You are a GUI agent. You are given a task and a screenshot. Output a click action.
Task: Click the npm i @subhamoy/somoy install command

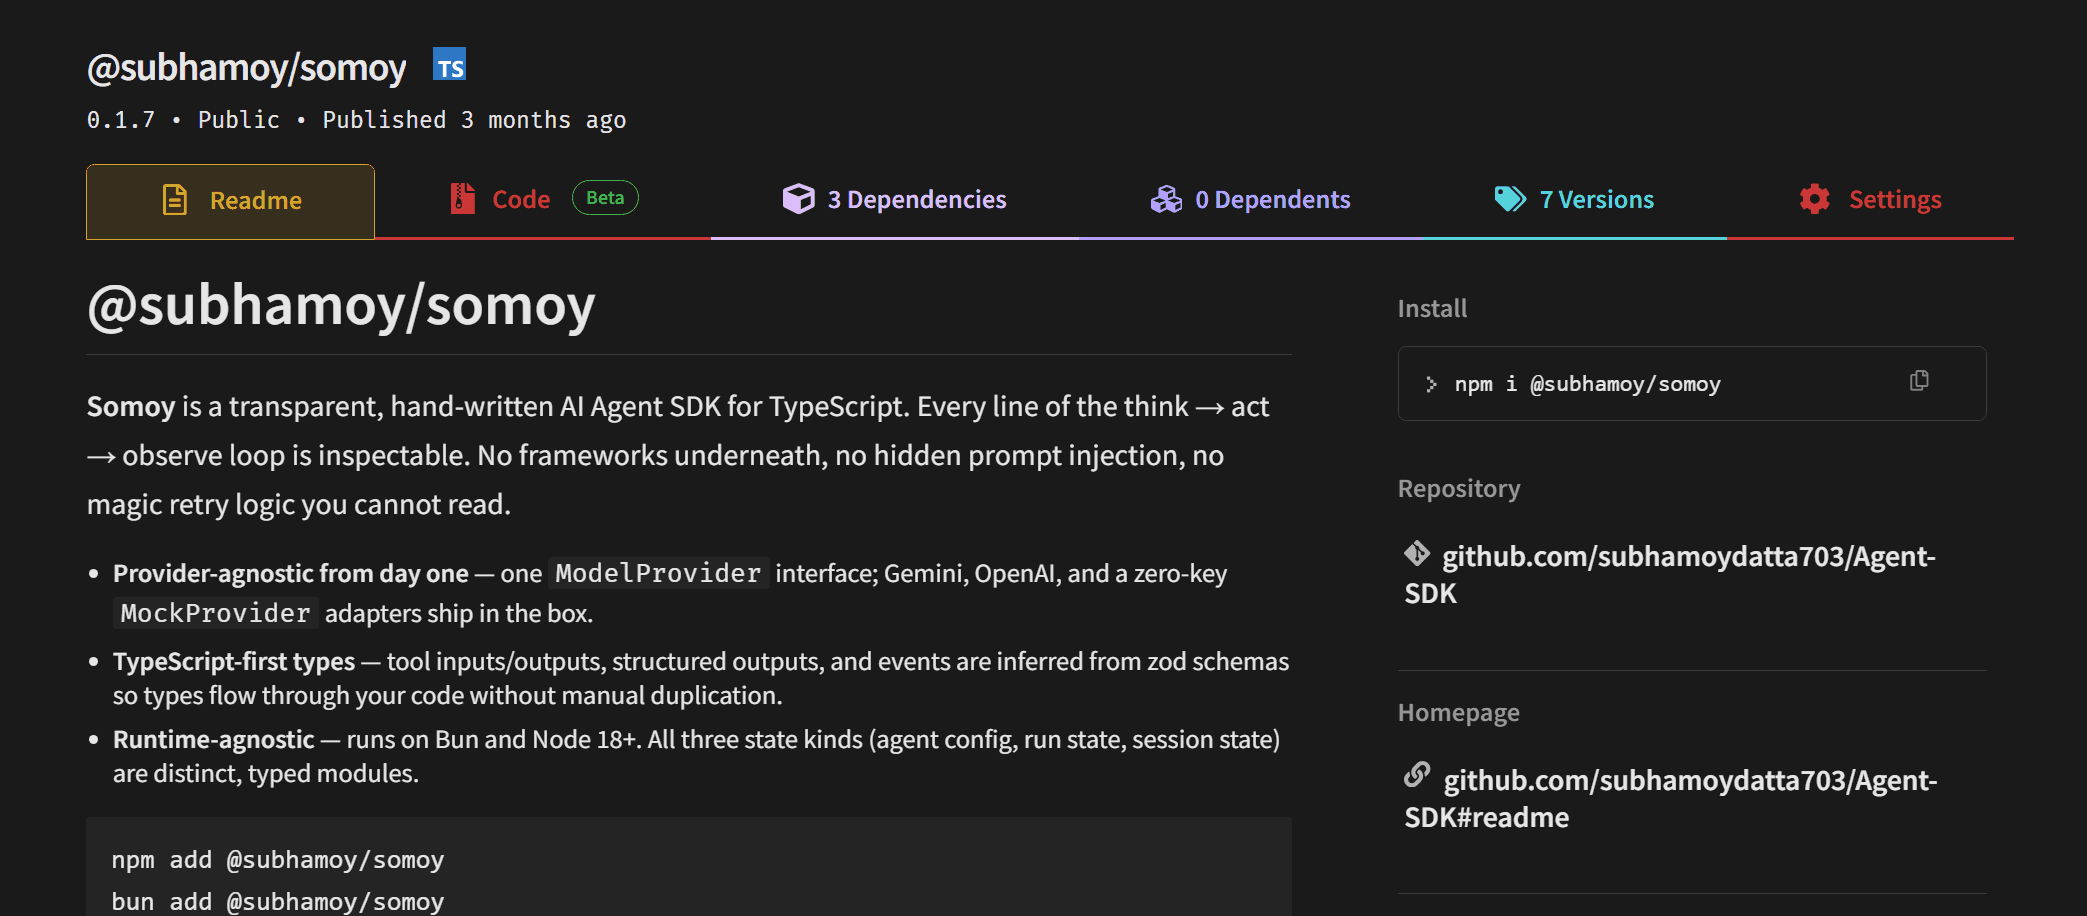pyautogui.click(x=1587, y=384)
